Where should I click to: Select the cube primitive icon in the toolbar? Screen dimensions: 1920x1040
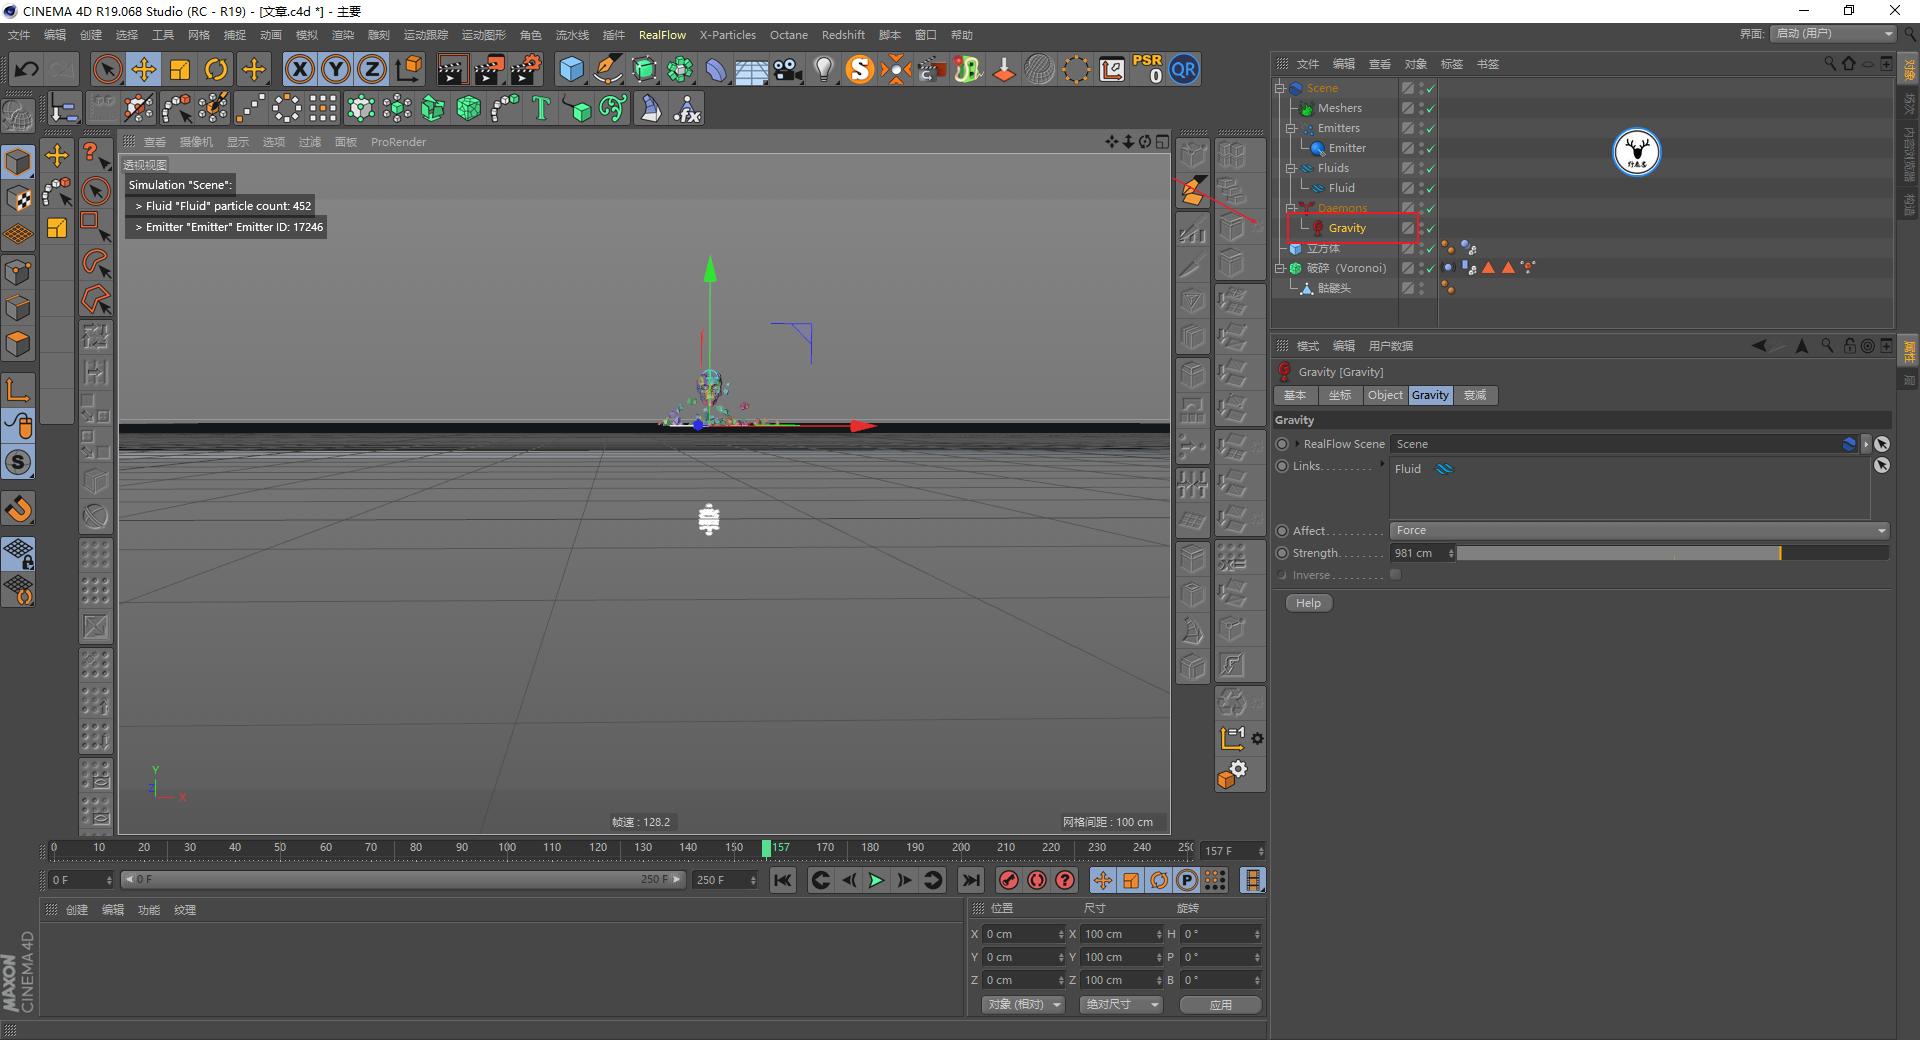coord(572,69)
